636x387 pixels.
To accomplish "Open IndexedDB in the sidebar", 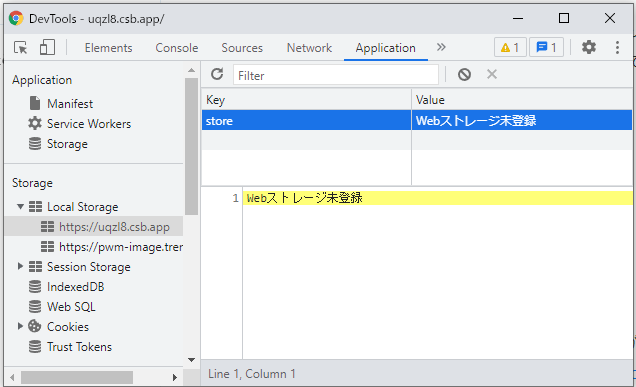I will tap(75, 287).
